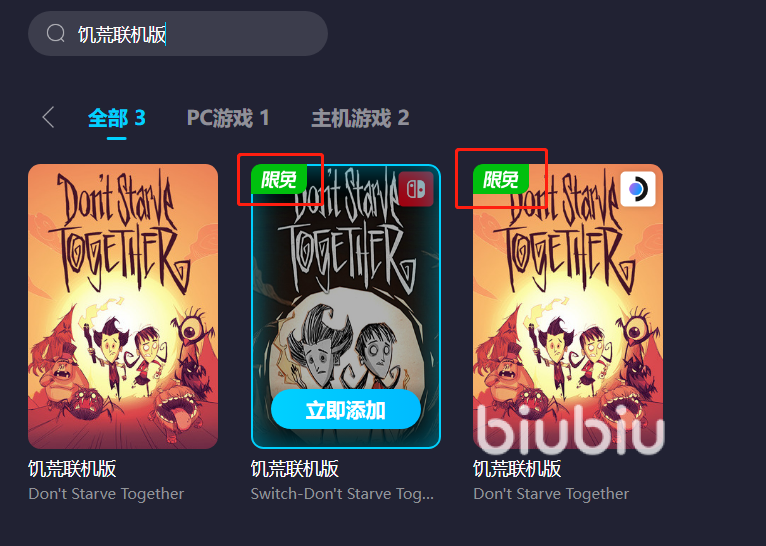Click the Steam Deck platform icon
The height and width of the screenshot is (546, 766).
point(638,189)
